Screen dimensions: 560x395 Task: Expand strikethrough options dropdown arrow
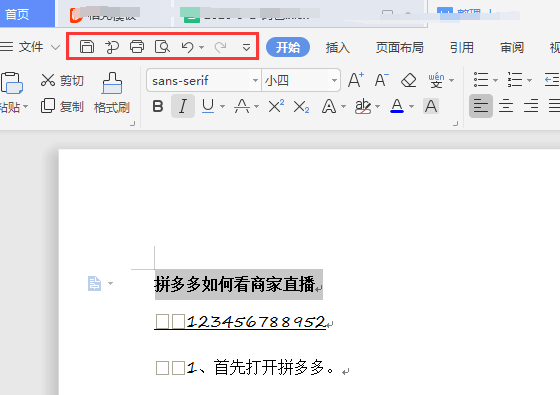click(256, 106)
